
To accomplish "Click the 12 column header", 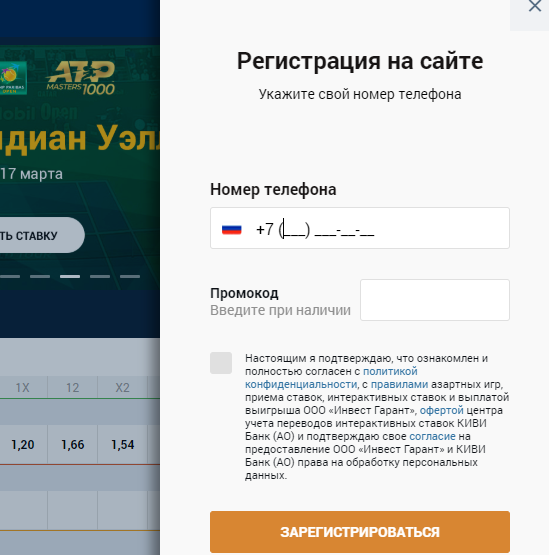I will pos(73,388).
